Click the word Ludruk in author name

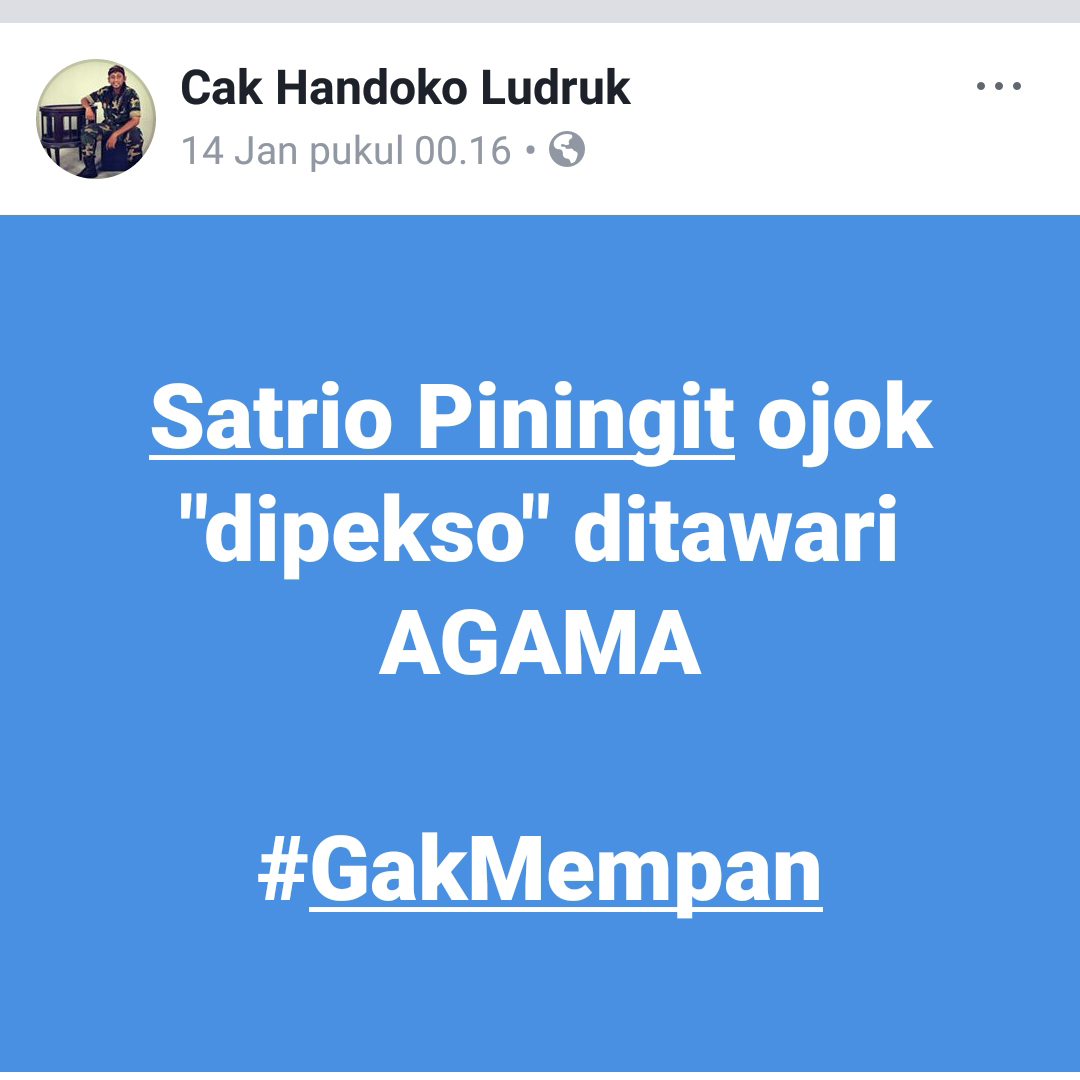[555, 88]
